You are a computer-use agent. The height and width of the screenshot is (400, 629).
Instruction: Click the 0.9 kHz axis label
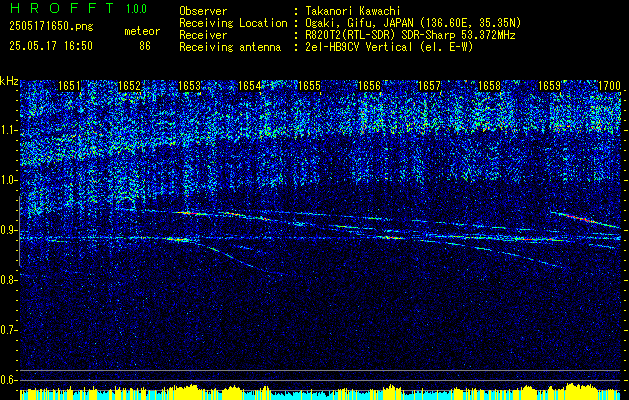(8, 230)
